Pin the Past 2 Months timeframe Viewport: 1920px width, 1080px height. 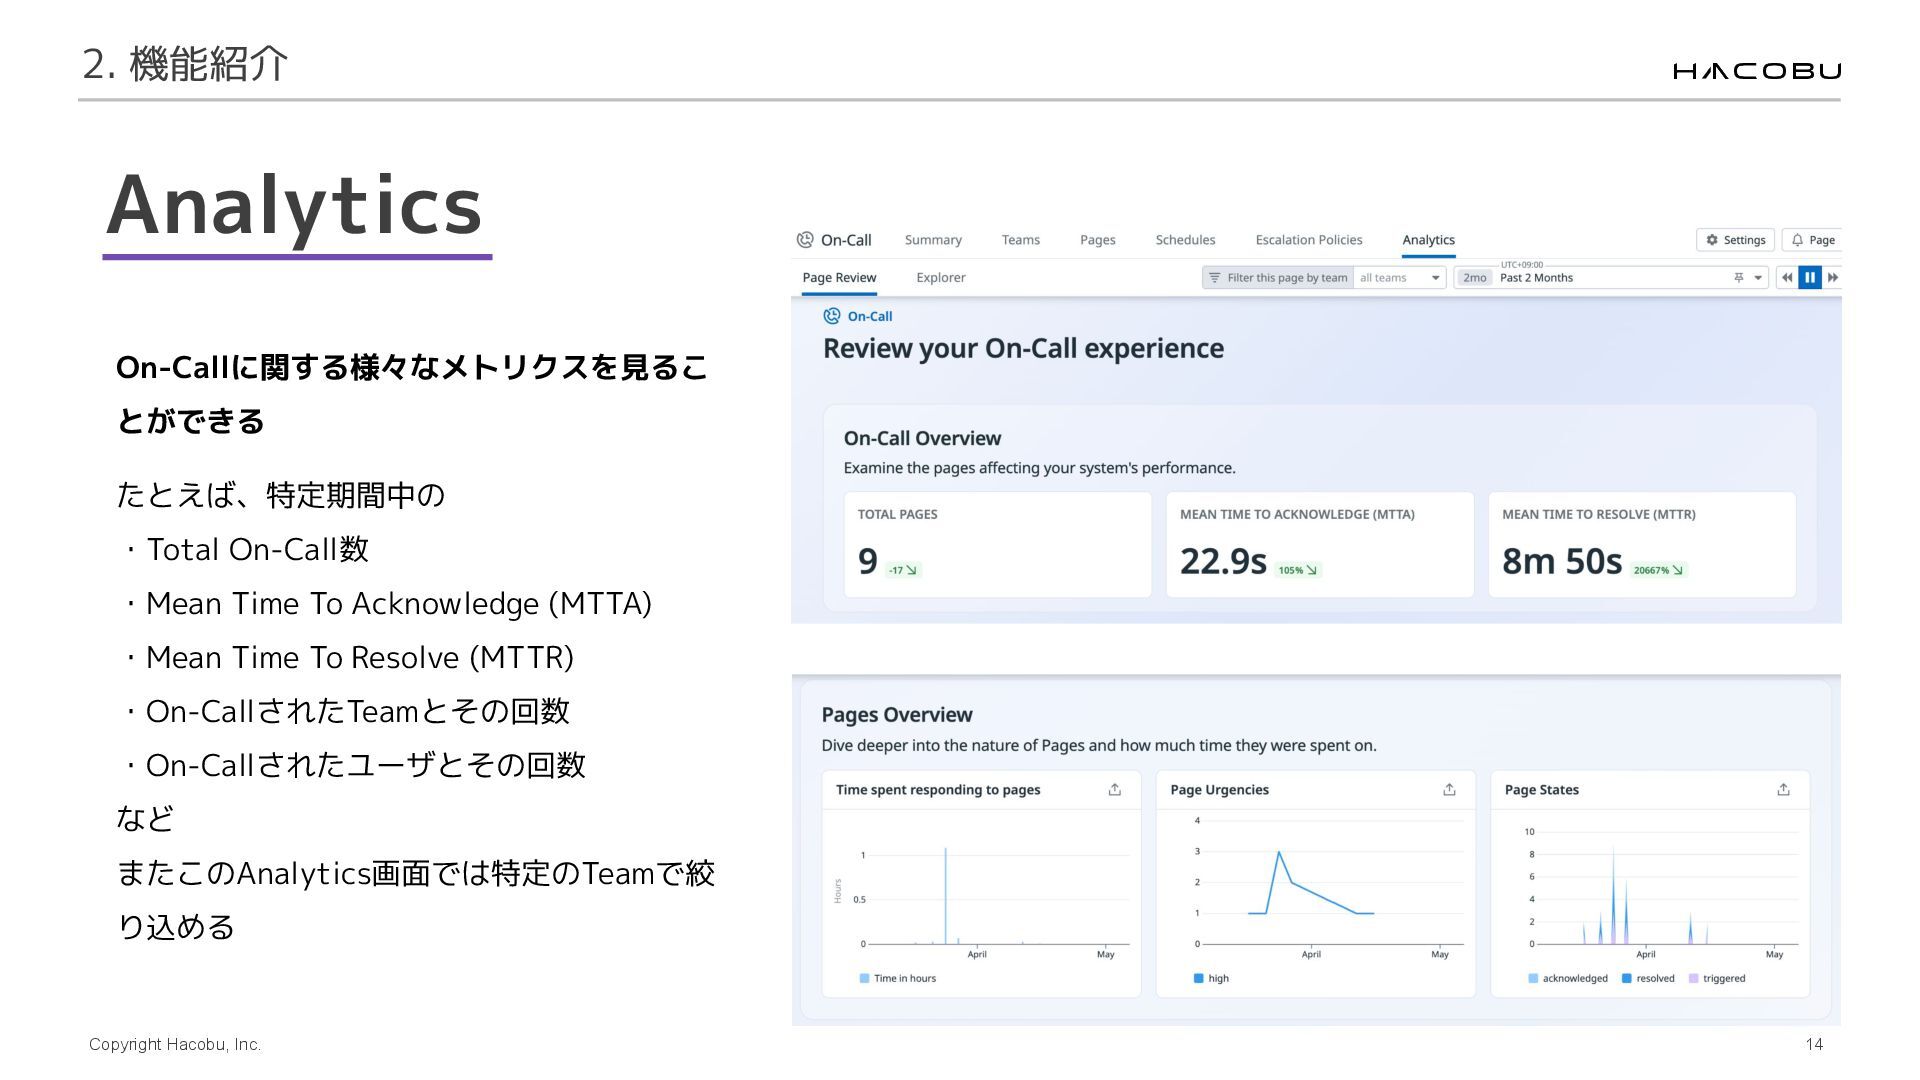[x=1739, y=278]
